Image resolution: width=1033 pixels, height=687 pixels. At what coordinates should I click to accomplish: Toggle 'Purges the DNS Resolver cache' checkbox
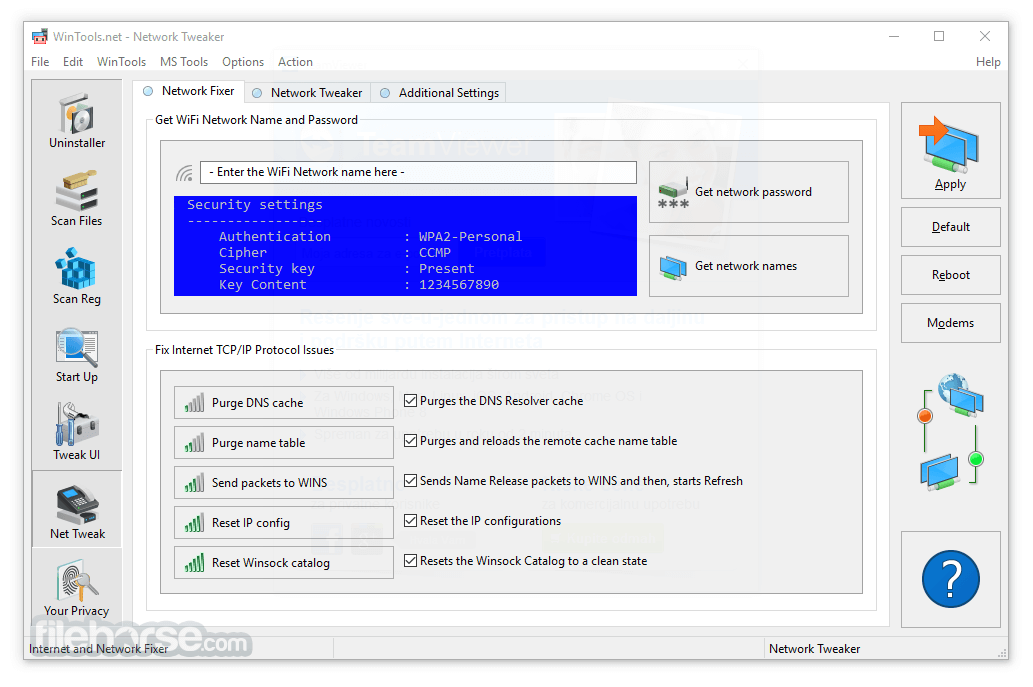[410, 400]
